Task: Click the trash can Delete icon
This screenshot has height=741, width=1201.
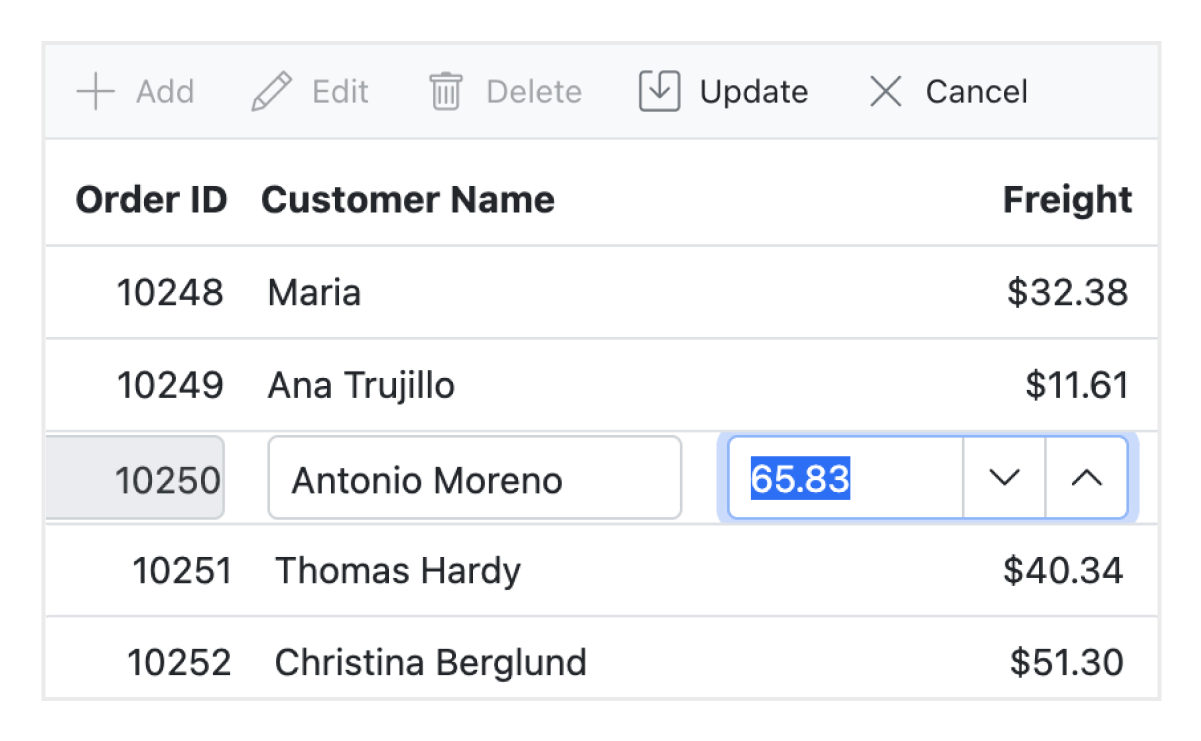Action: point(445,92)
